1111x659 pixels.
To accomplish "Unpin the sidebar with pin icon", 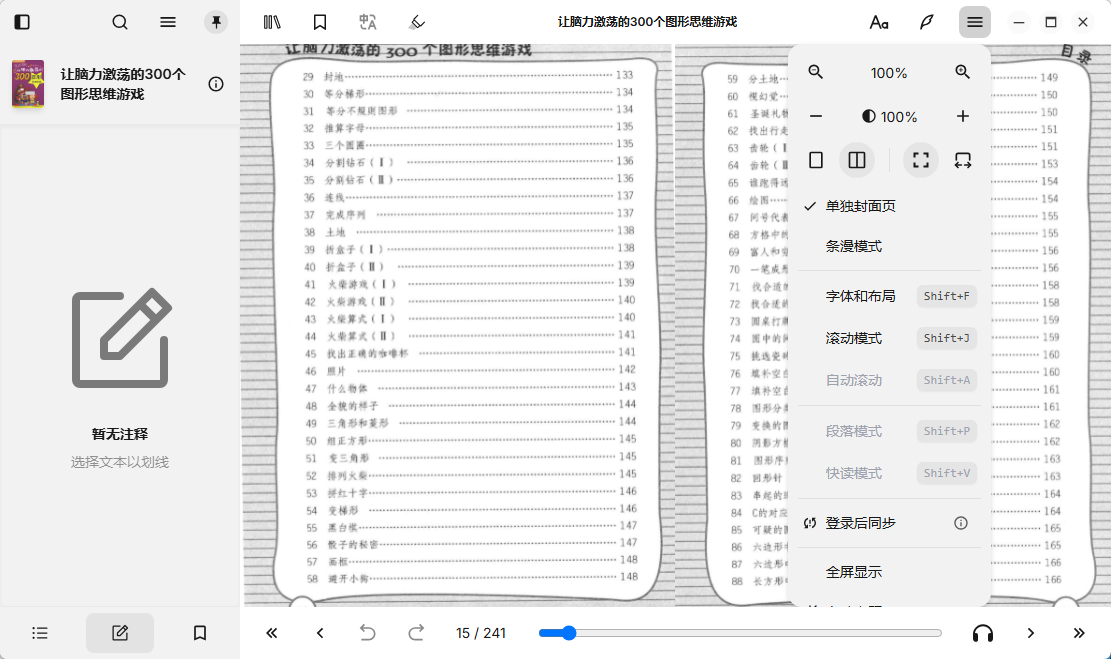I will point(216,22).
